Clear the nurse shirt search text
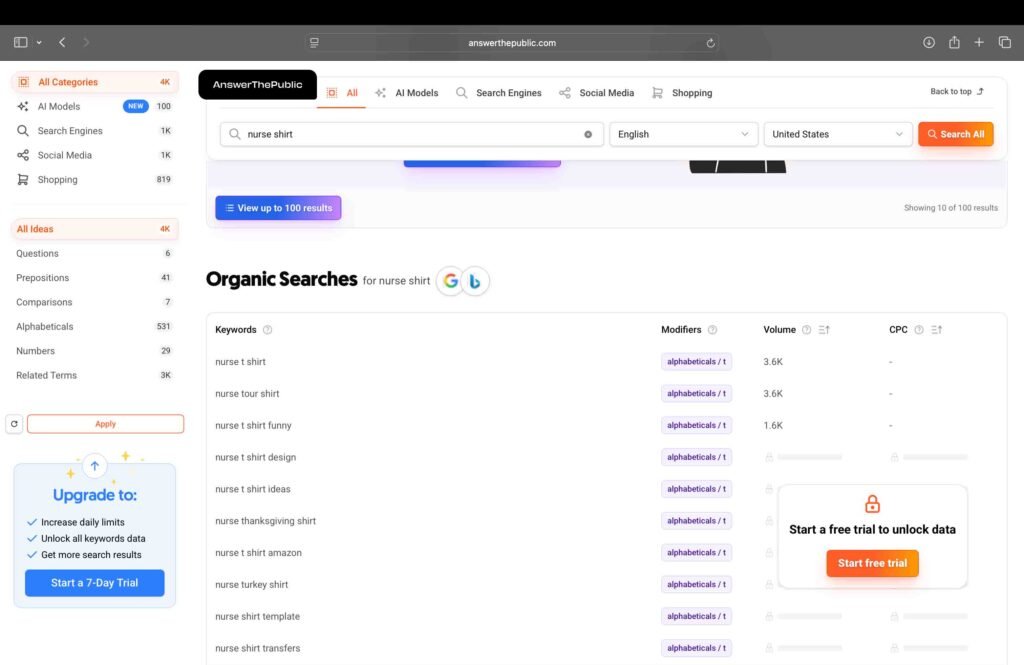The width and height of the screenshot is (1024, 665). tap(588, 134)
